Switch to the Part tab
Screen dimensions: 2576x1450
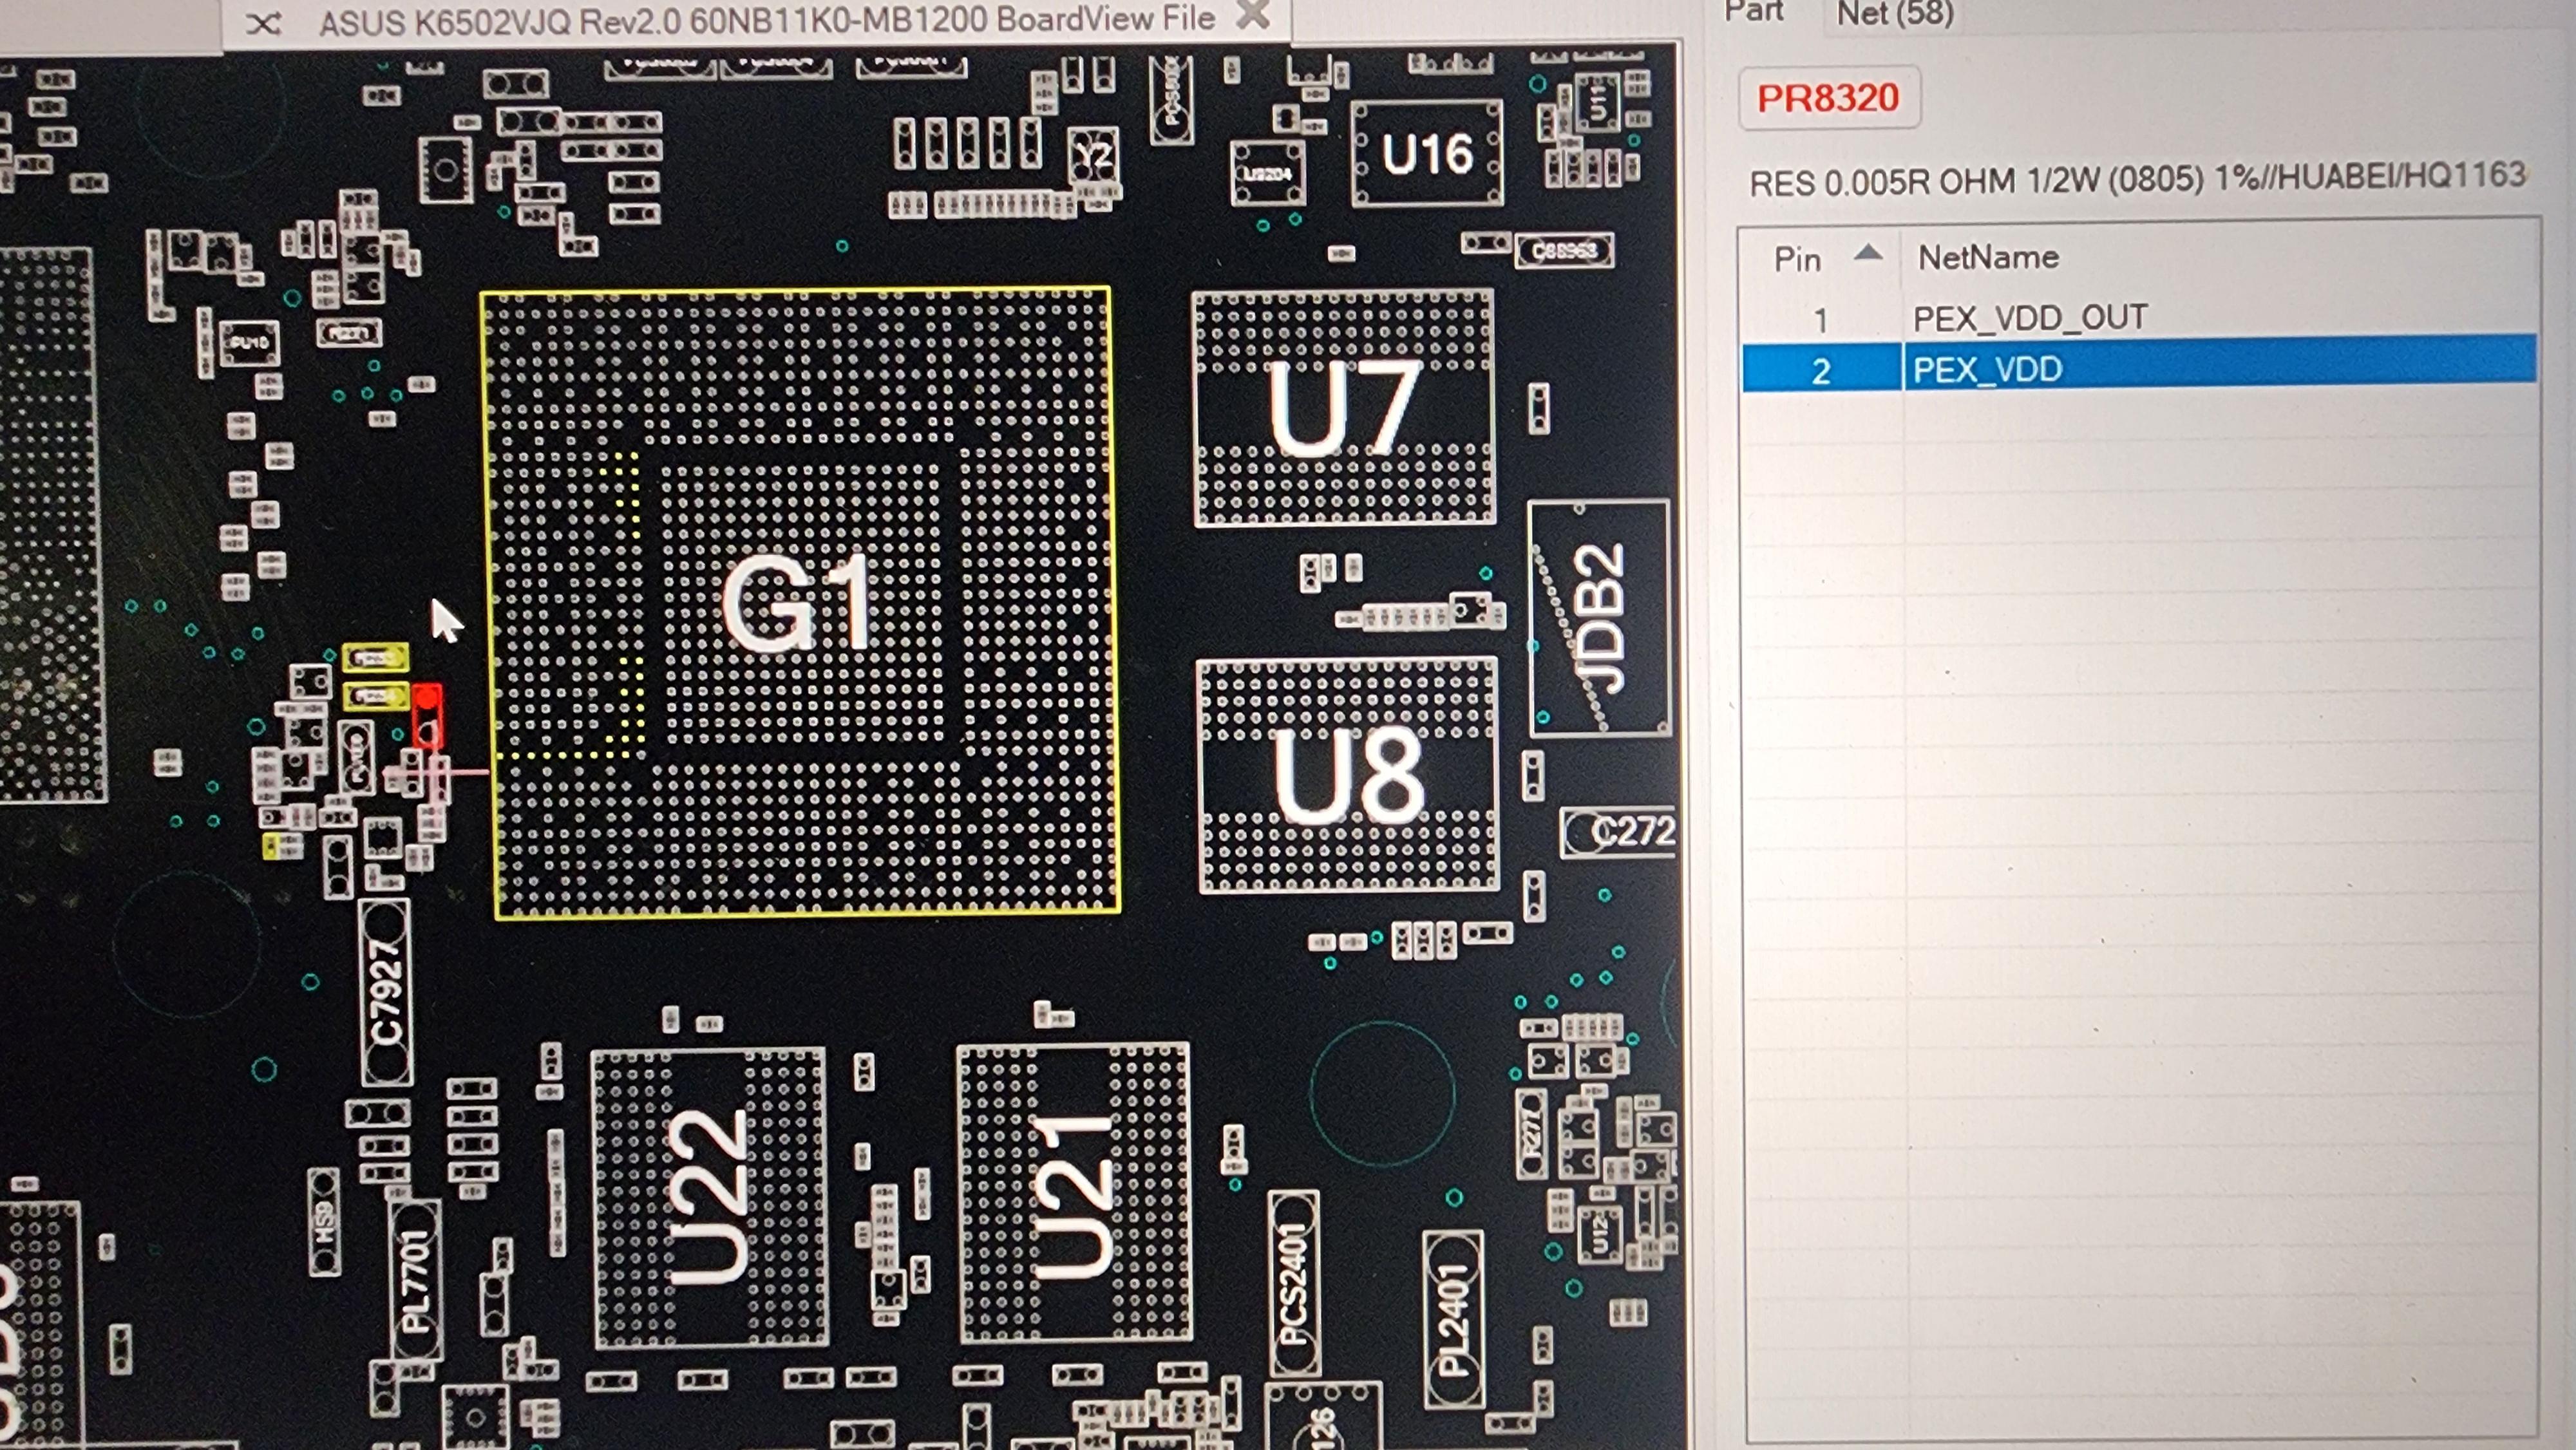[x=1754, y=12]
